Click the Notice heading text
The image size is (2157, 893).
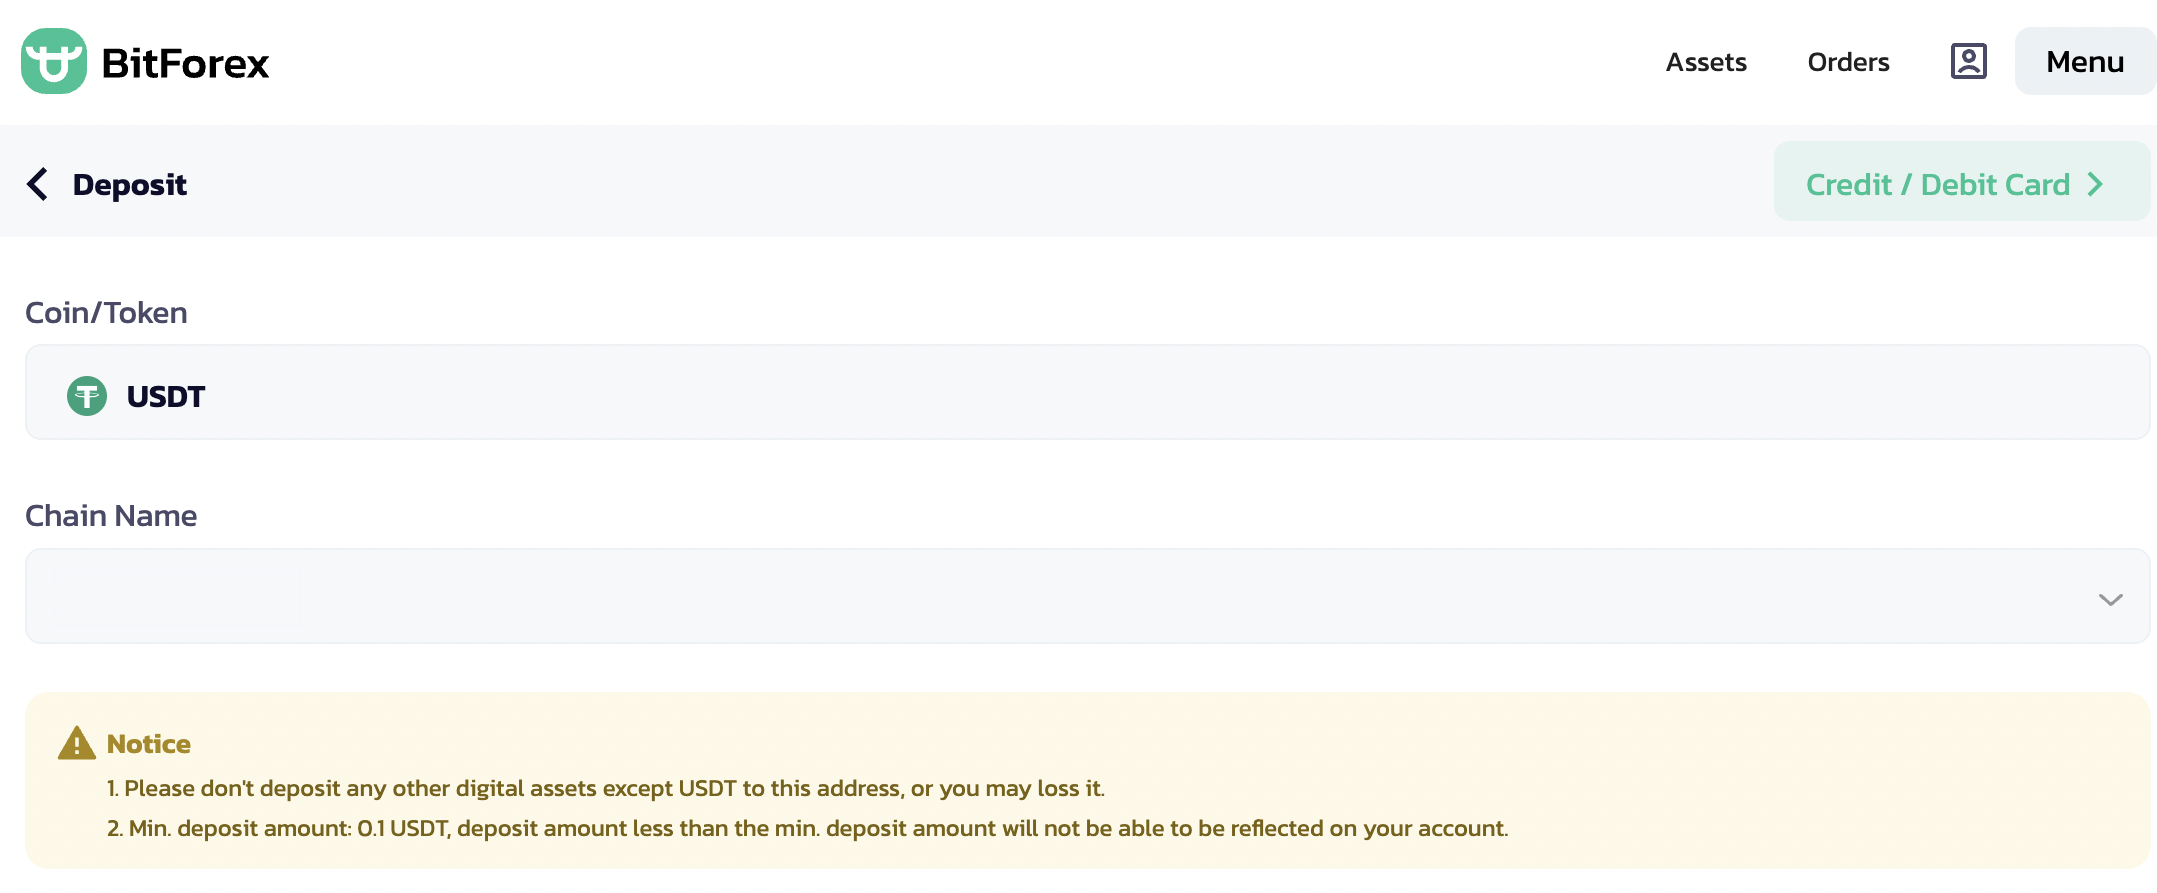point(148,744)
